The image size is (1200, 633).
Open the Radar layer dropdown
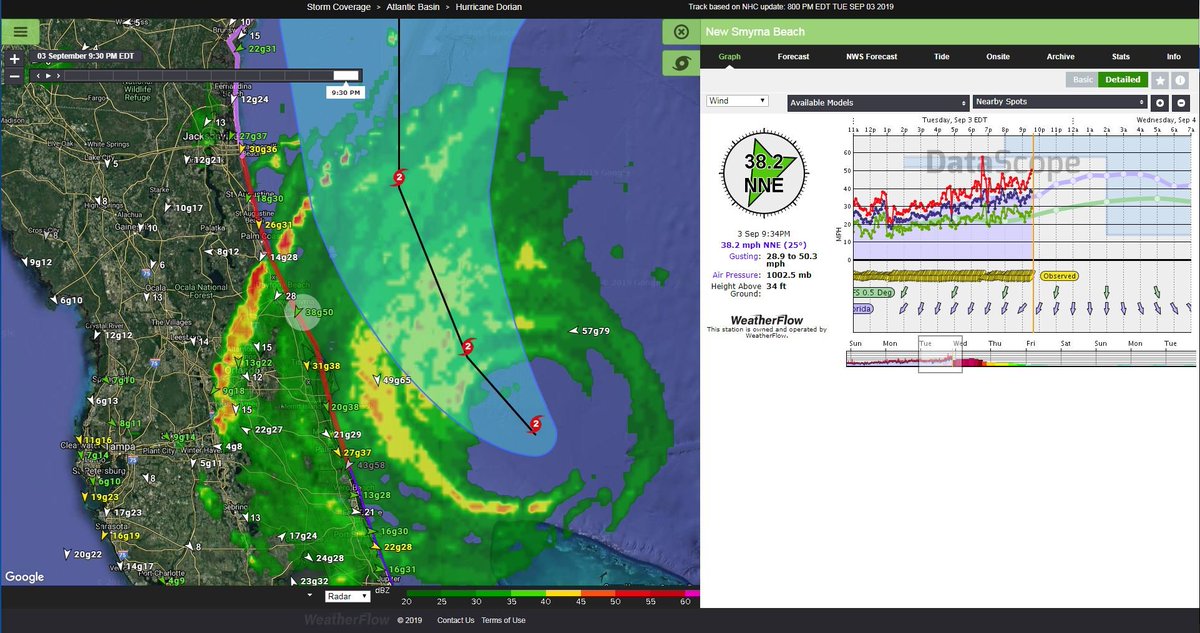coord(347,596)
